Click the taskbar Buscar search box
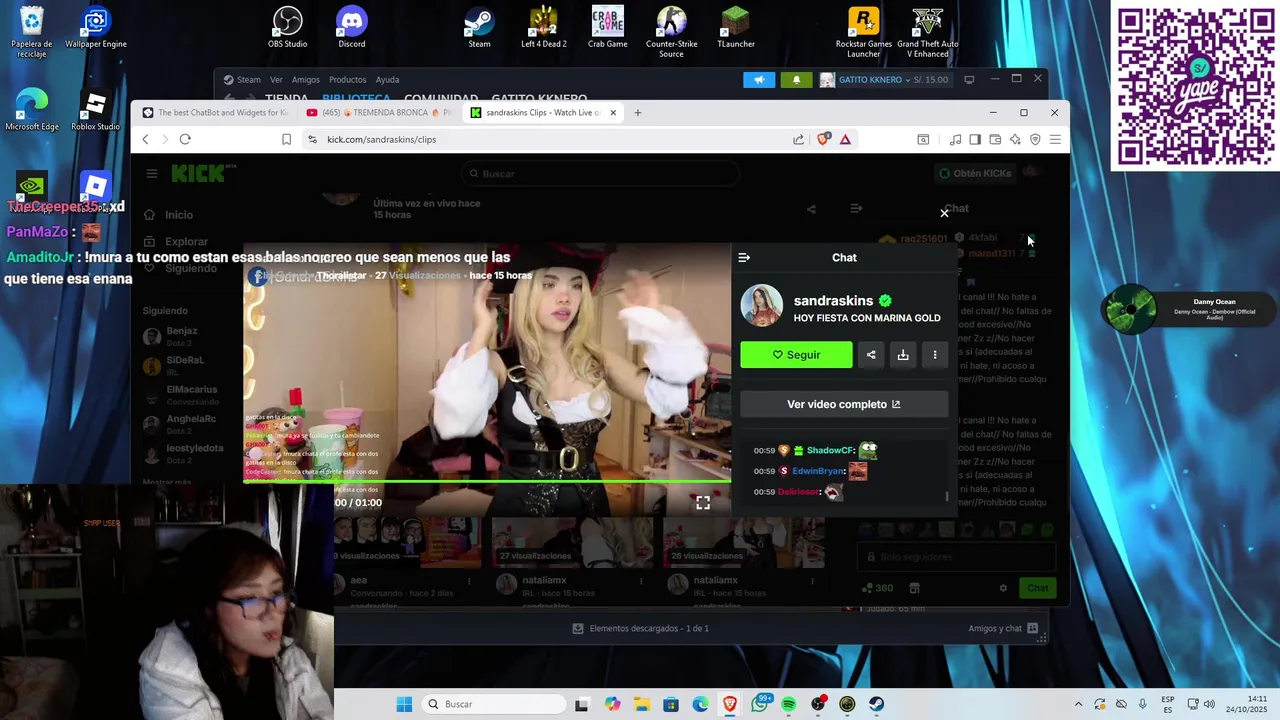The width and height of the screenshot is (1280, 720). coord(494,704)
